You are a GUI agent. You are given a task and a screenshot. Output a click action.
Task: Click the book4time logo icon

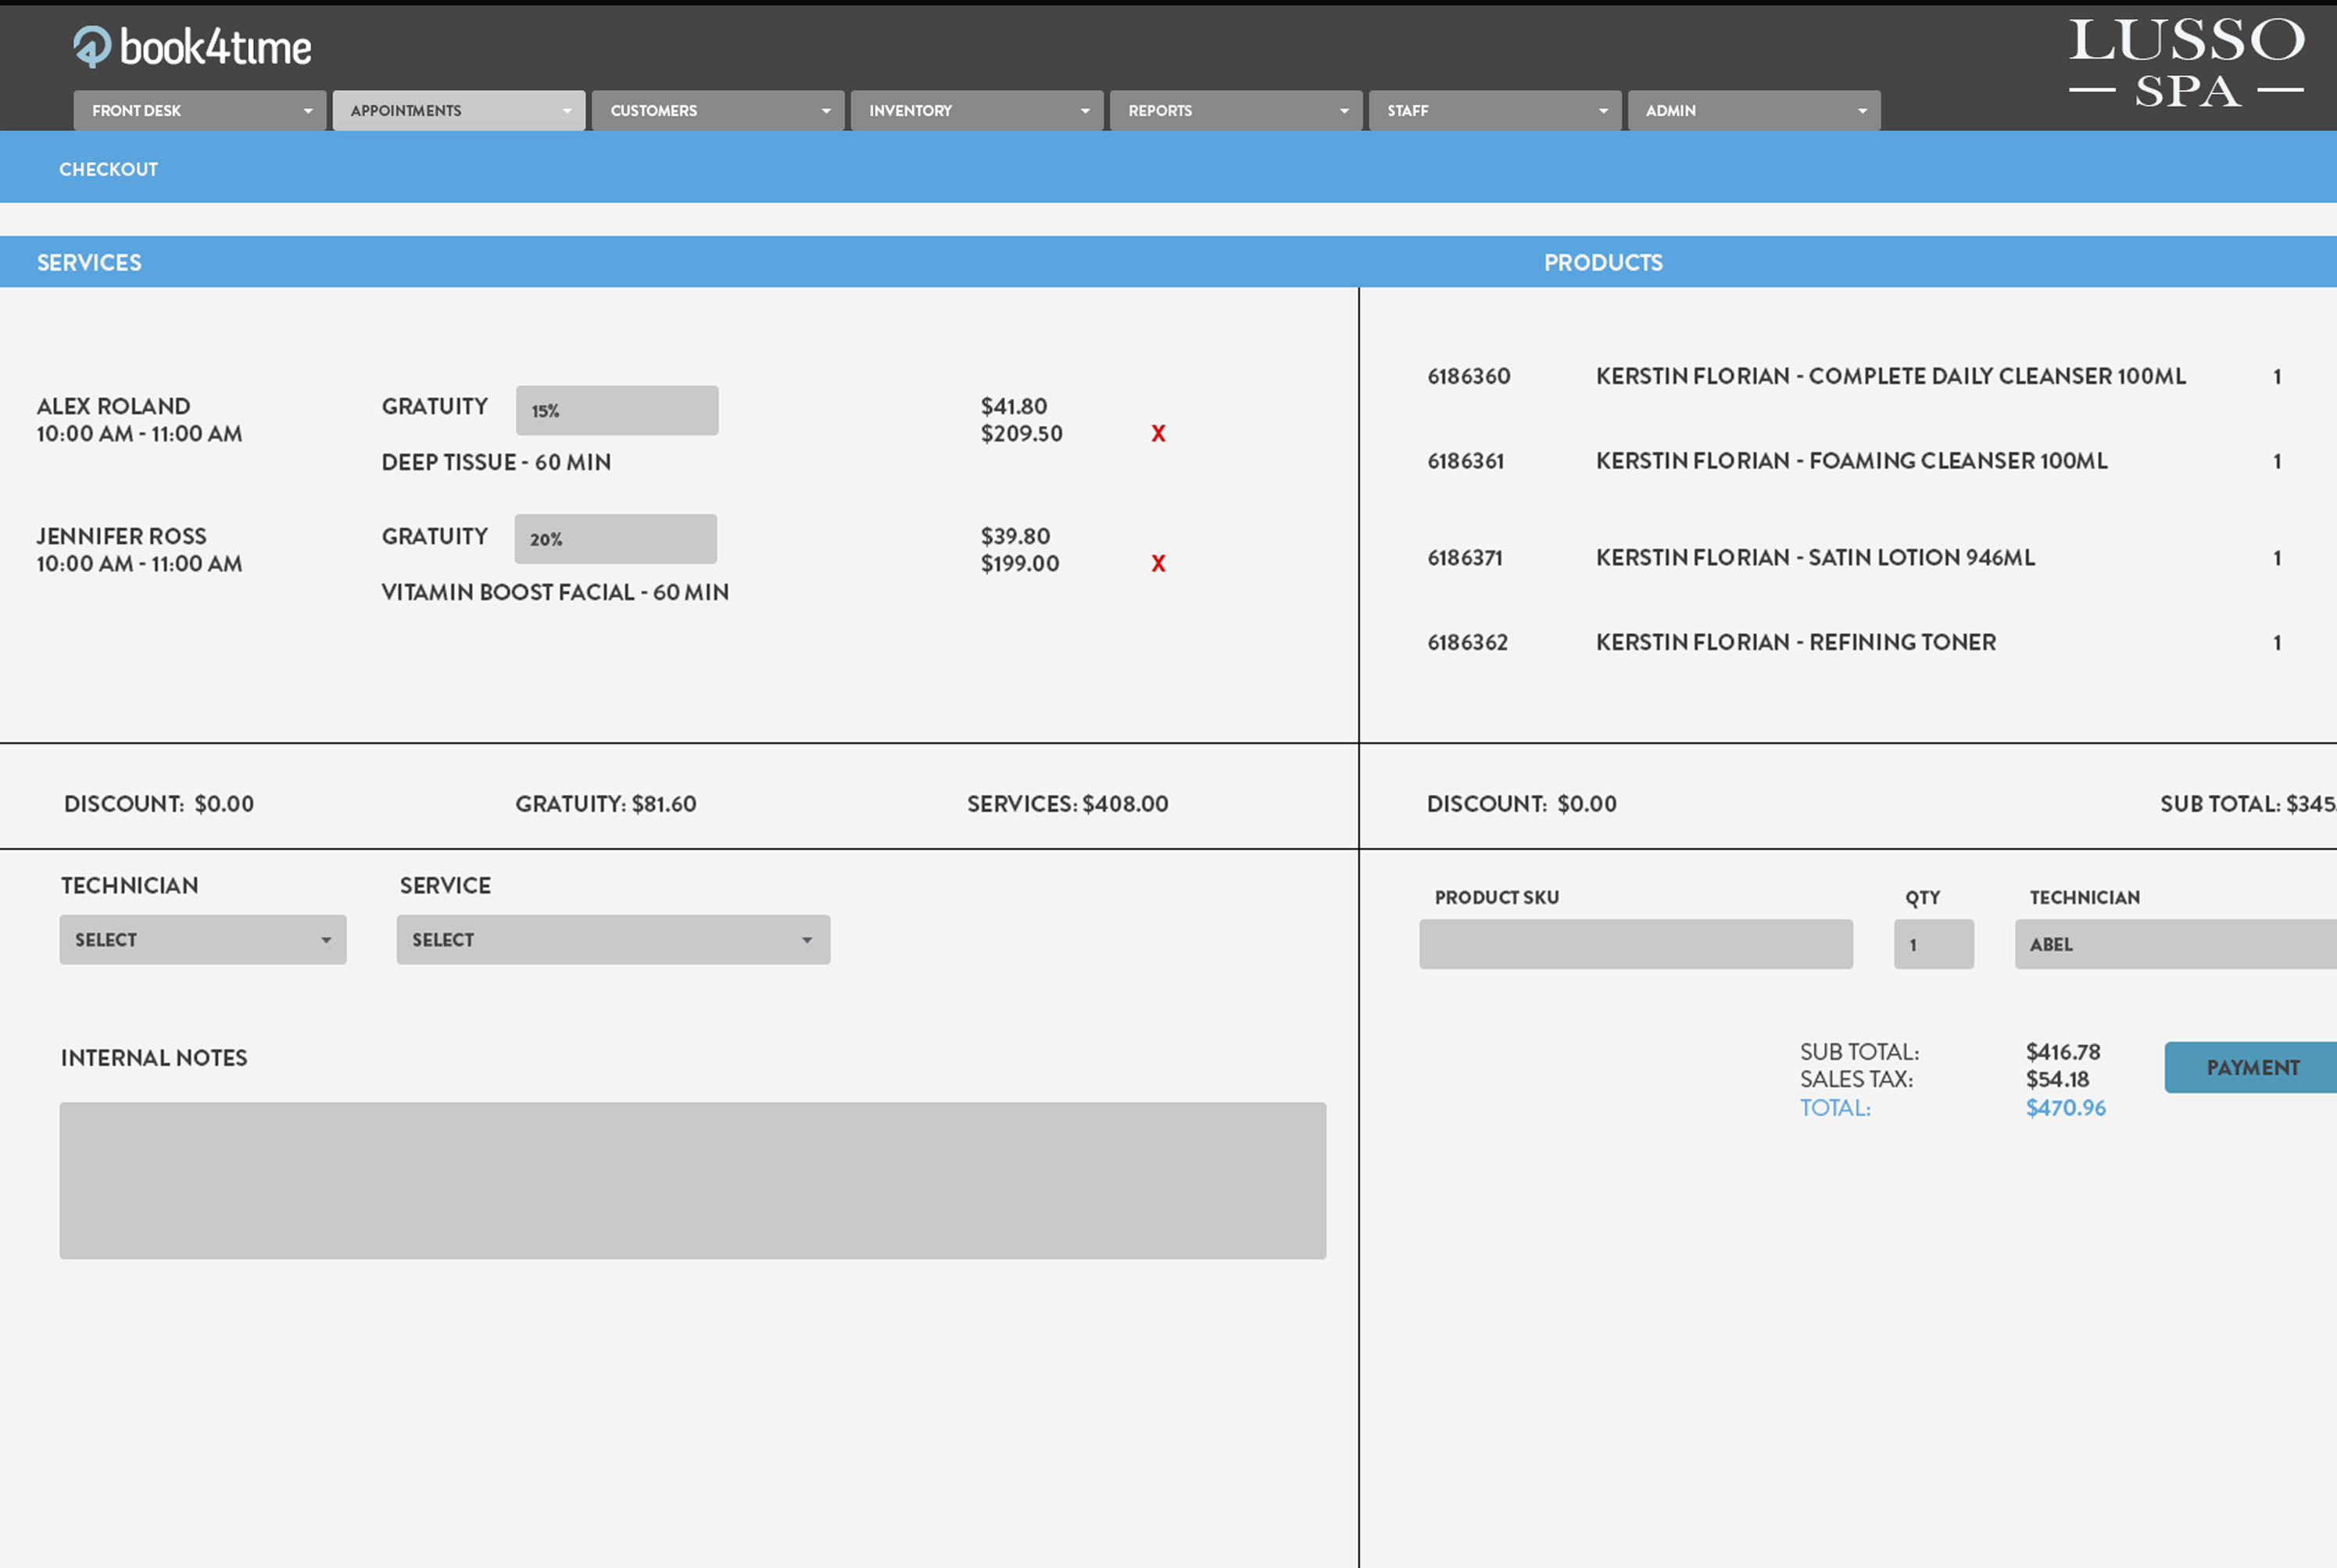click(x=92, y=46)
